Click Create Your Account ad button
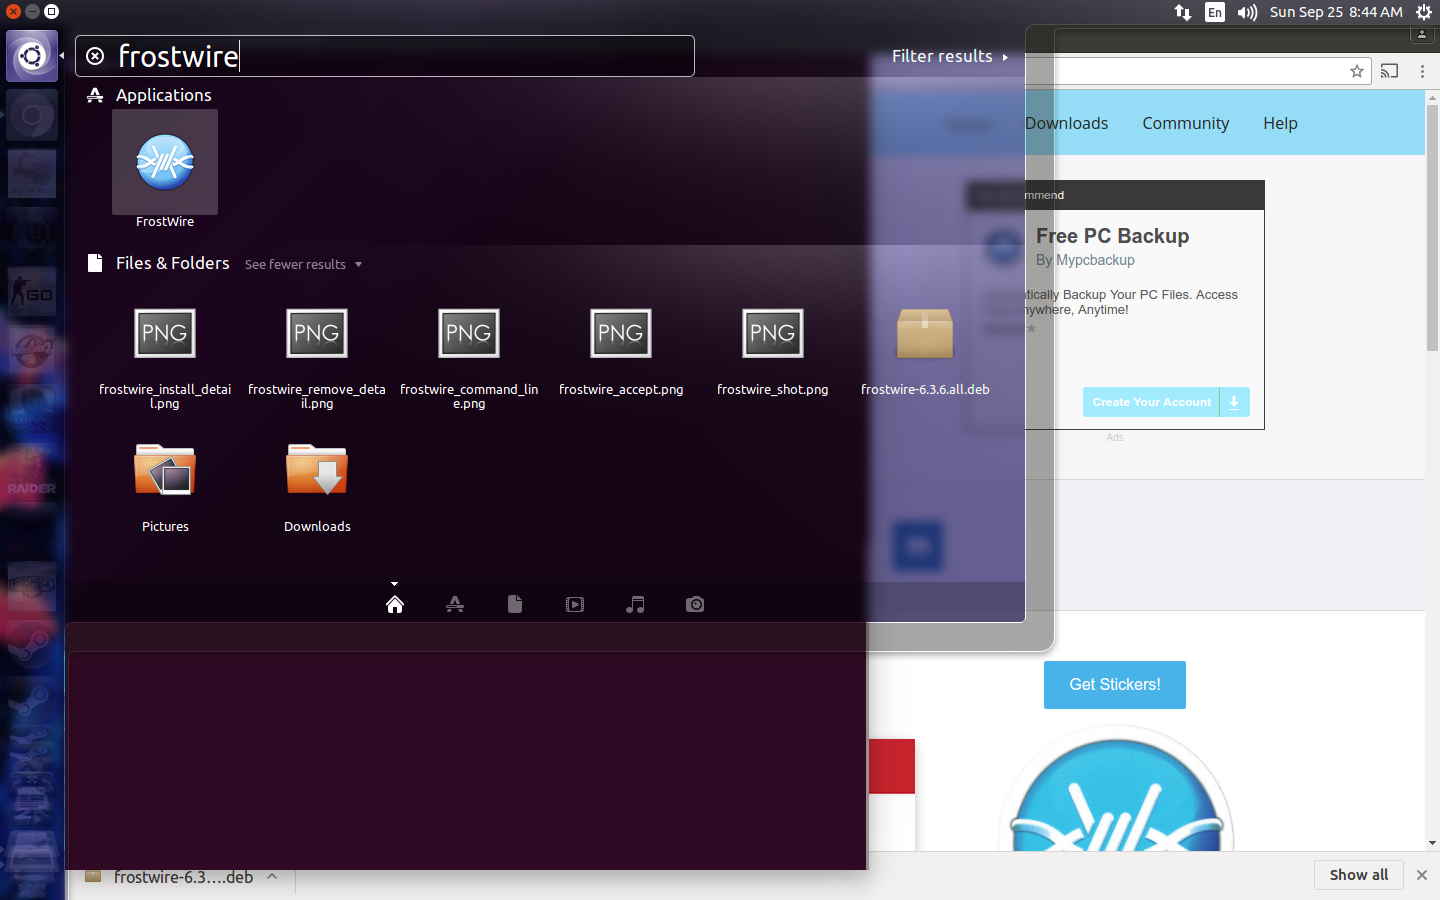The image size is (1440, 900). (1166, 402)
